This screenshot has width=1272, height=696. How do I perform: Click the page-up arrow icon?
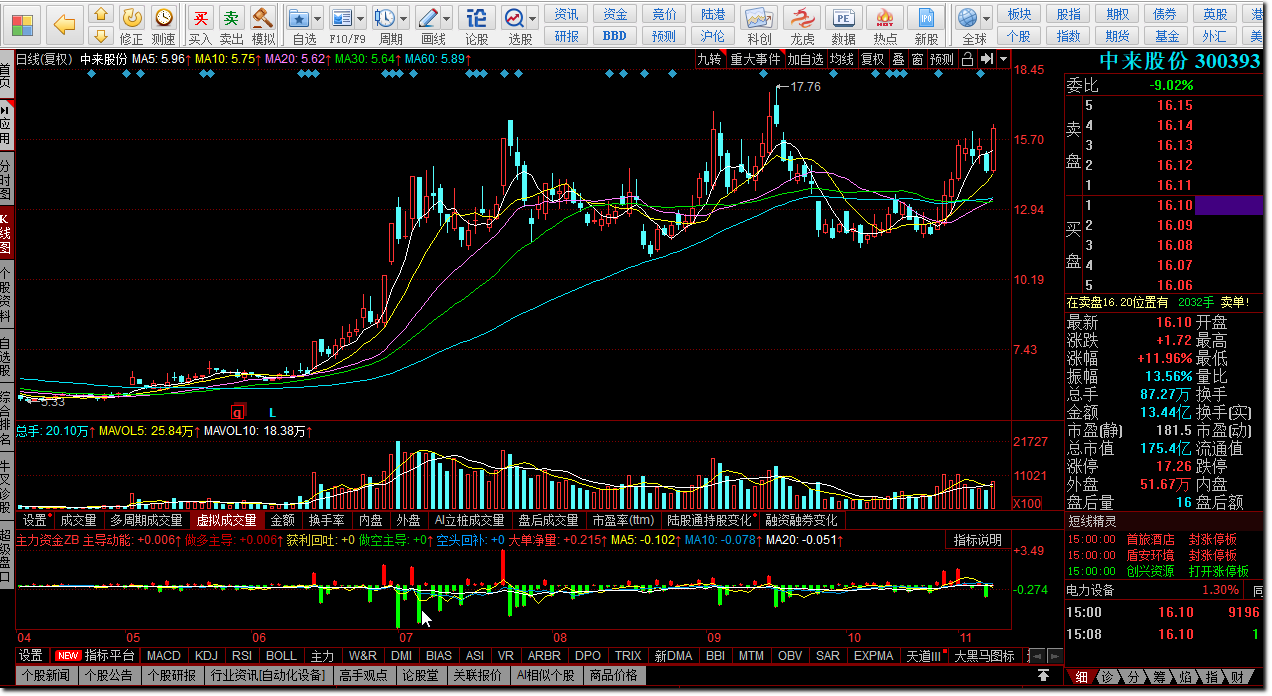100,13
